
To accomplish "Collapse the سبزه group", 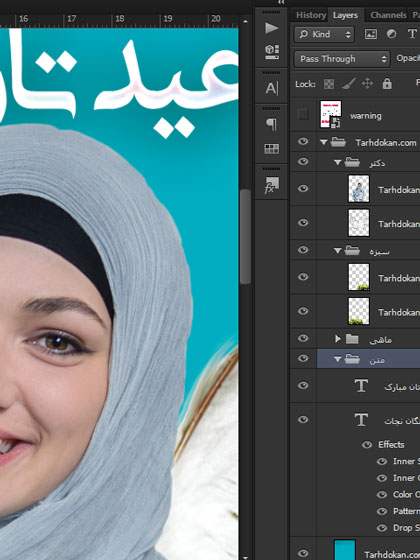I will pos(338,251).
